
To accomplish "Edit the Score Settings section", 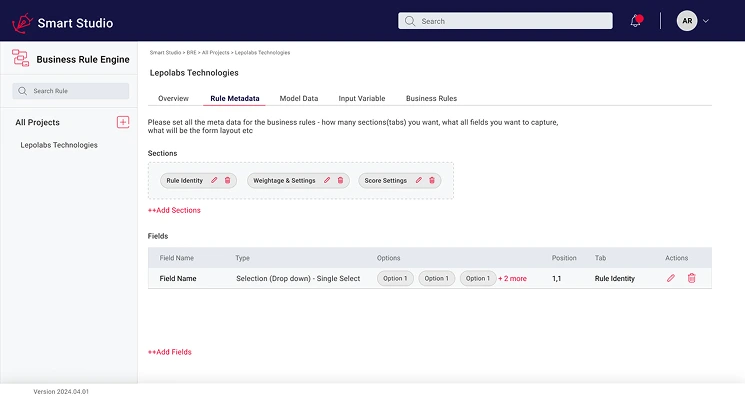I will [x=419, y=180].
